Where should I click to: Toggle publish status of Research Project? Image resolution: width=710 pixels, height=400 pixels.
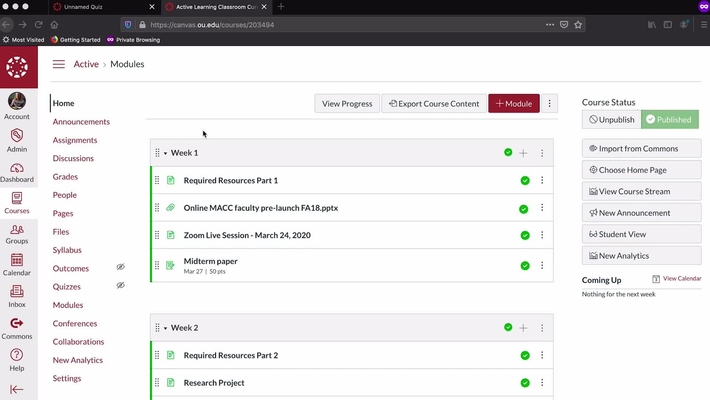525,383
